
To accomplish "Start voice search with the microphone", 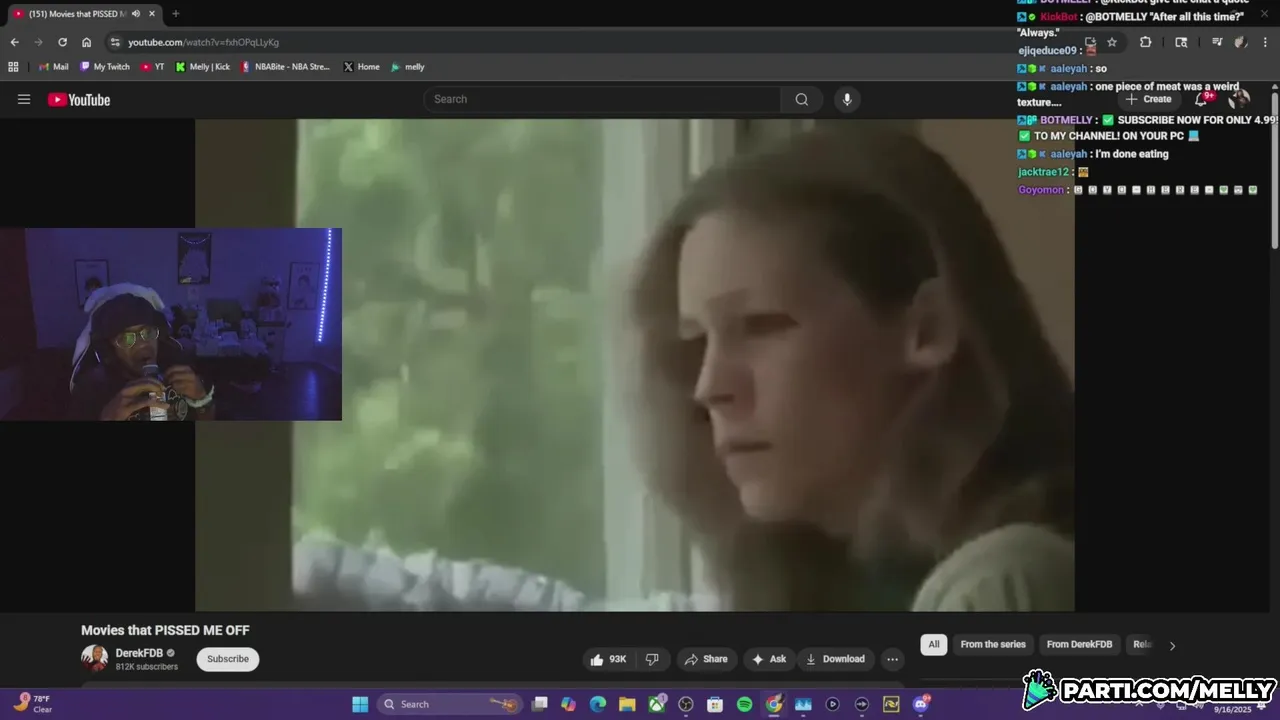I will click(x=847, y=99).
